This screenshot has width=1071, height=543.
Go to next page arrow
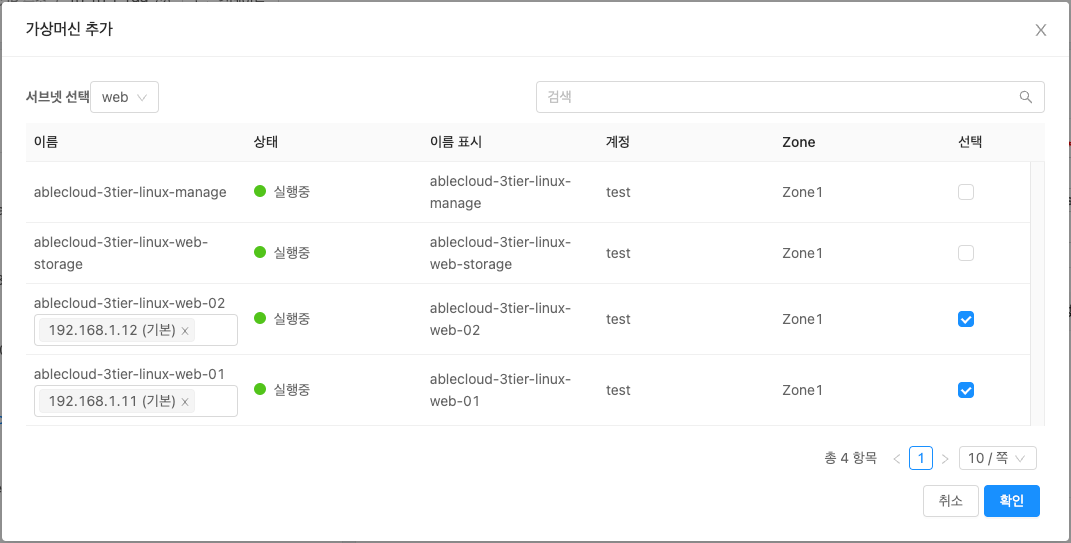point(945,459)
